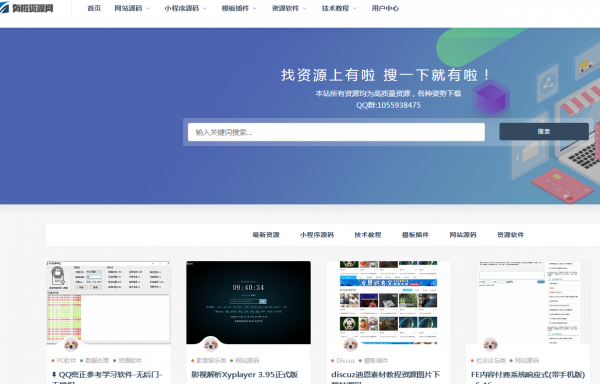Open 小程序源码 in the top navigation bar
The width and height of the screenshot is (600, 384).
coord(182,8)
